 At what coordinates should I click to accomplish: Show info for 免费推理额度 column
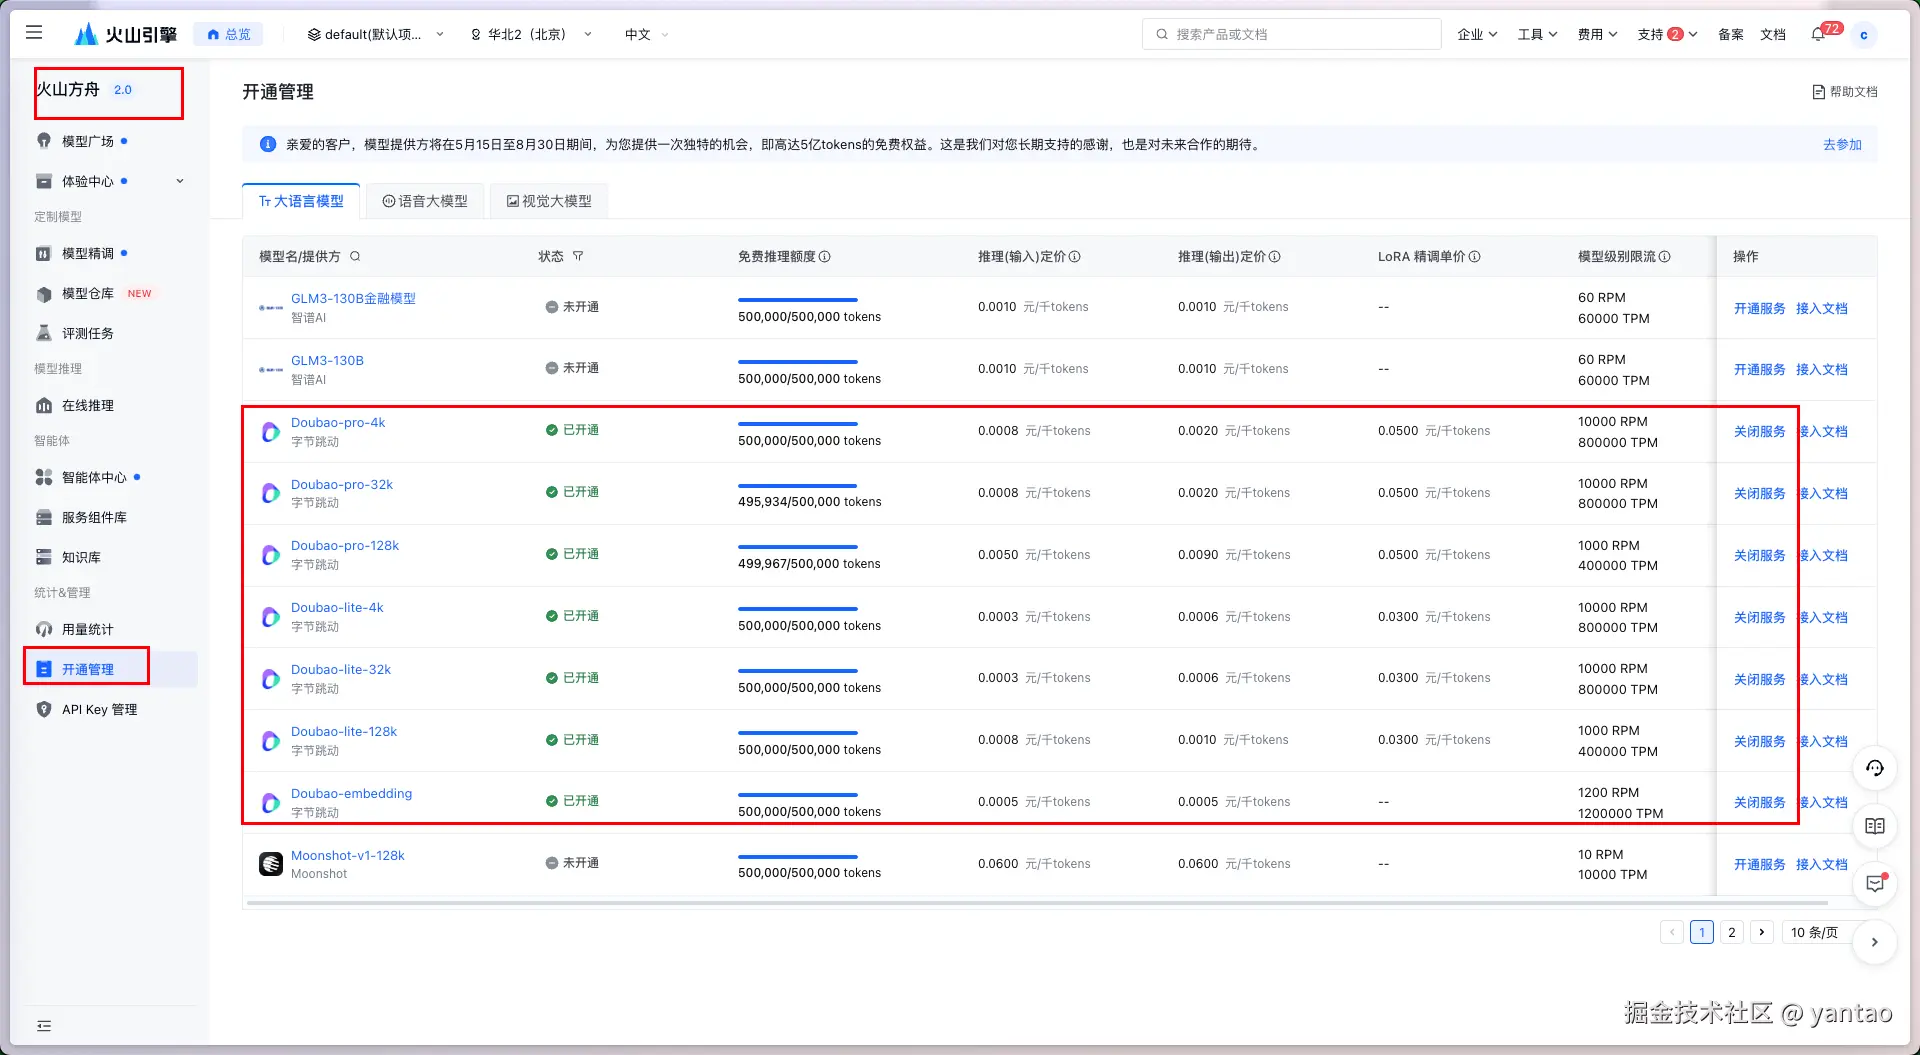tap(825, 257)
